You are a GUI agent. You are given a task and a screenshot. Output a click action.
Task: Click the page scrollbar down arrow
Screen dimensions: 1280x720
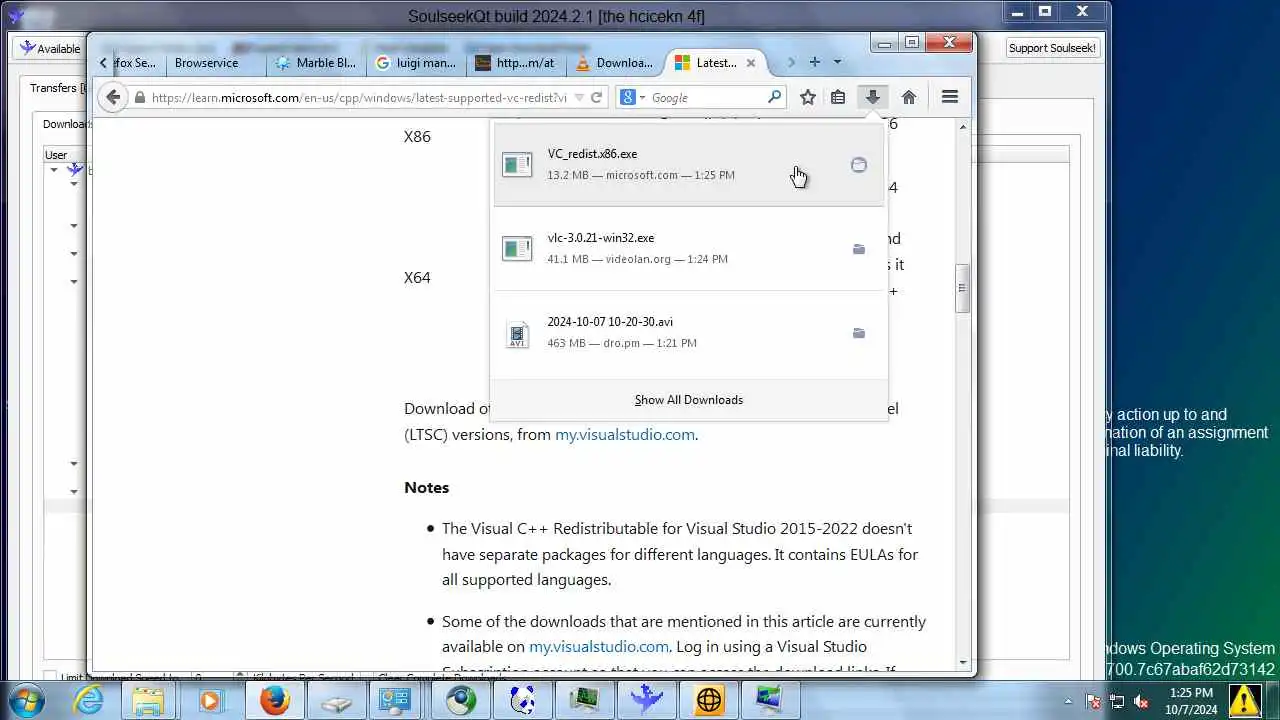pos(963,662)
